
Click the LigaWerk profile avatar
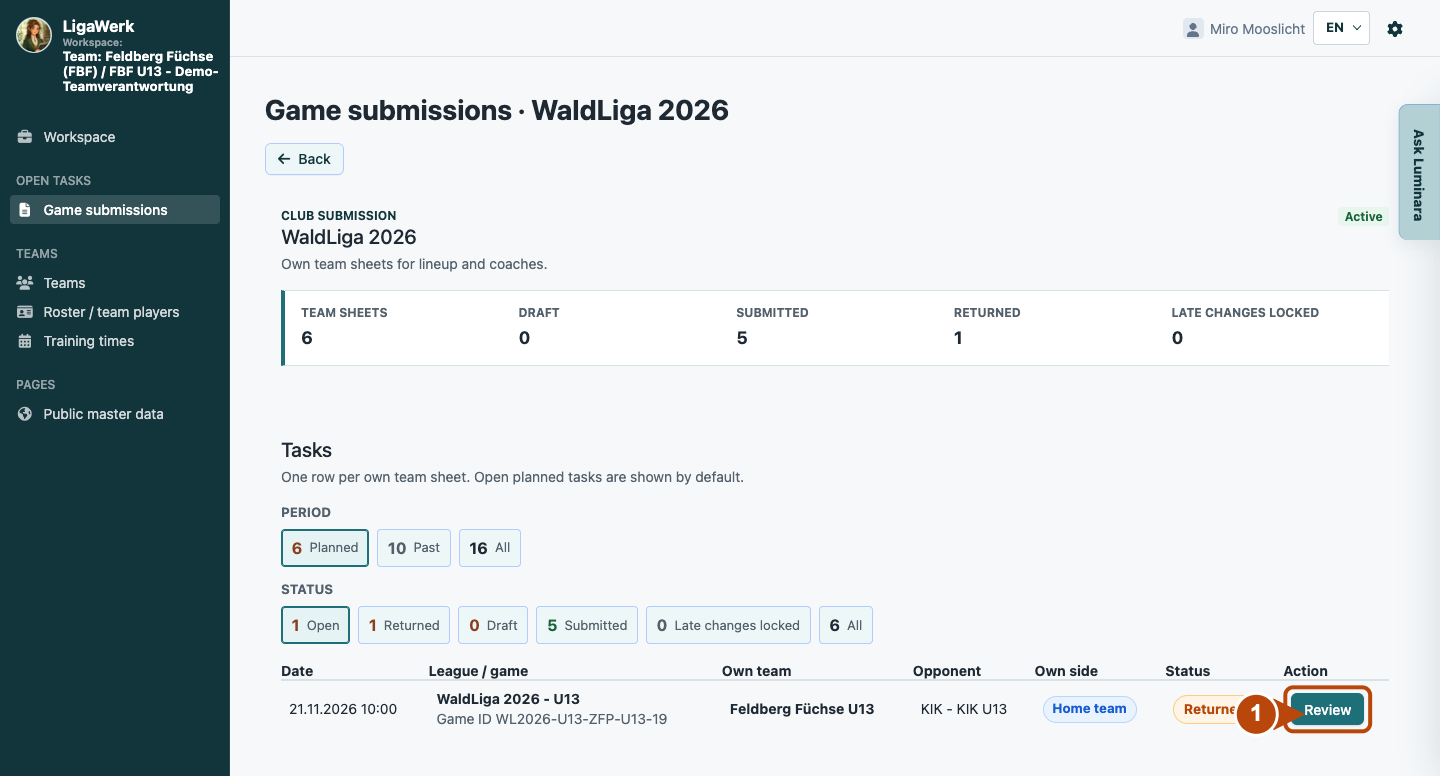(34, 35)
